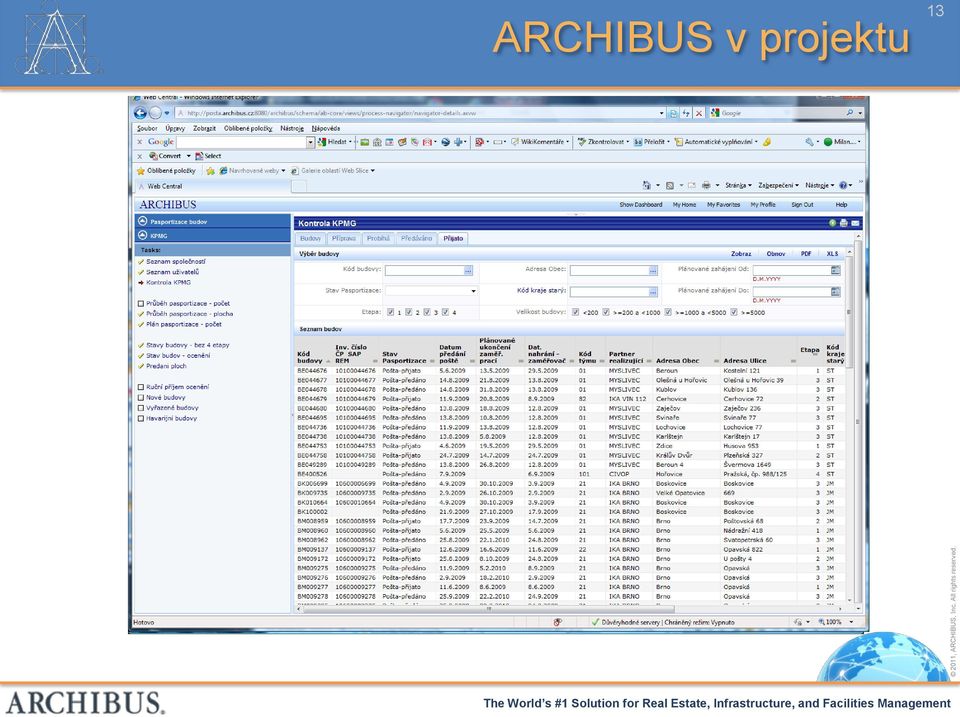Click the Select toolbar button
Image resolution: width=960 pixels, height=717 pixels.
coord(208,156)
